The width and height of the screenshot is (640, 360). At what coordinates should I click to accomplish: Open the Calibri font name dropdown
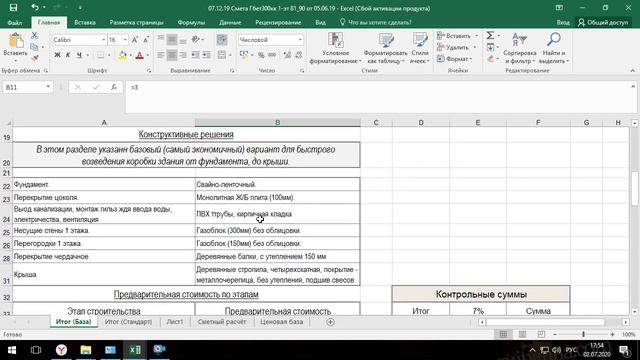tap(103, 40)
